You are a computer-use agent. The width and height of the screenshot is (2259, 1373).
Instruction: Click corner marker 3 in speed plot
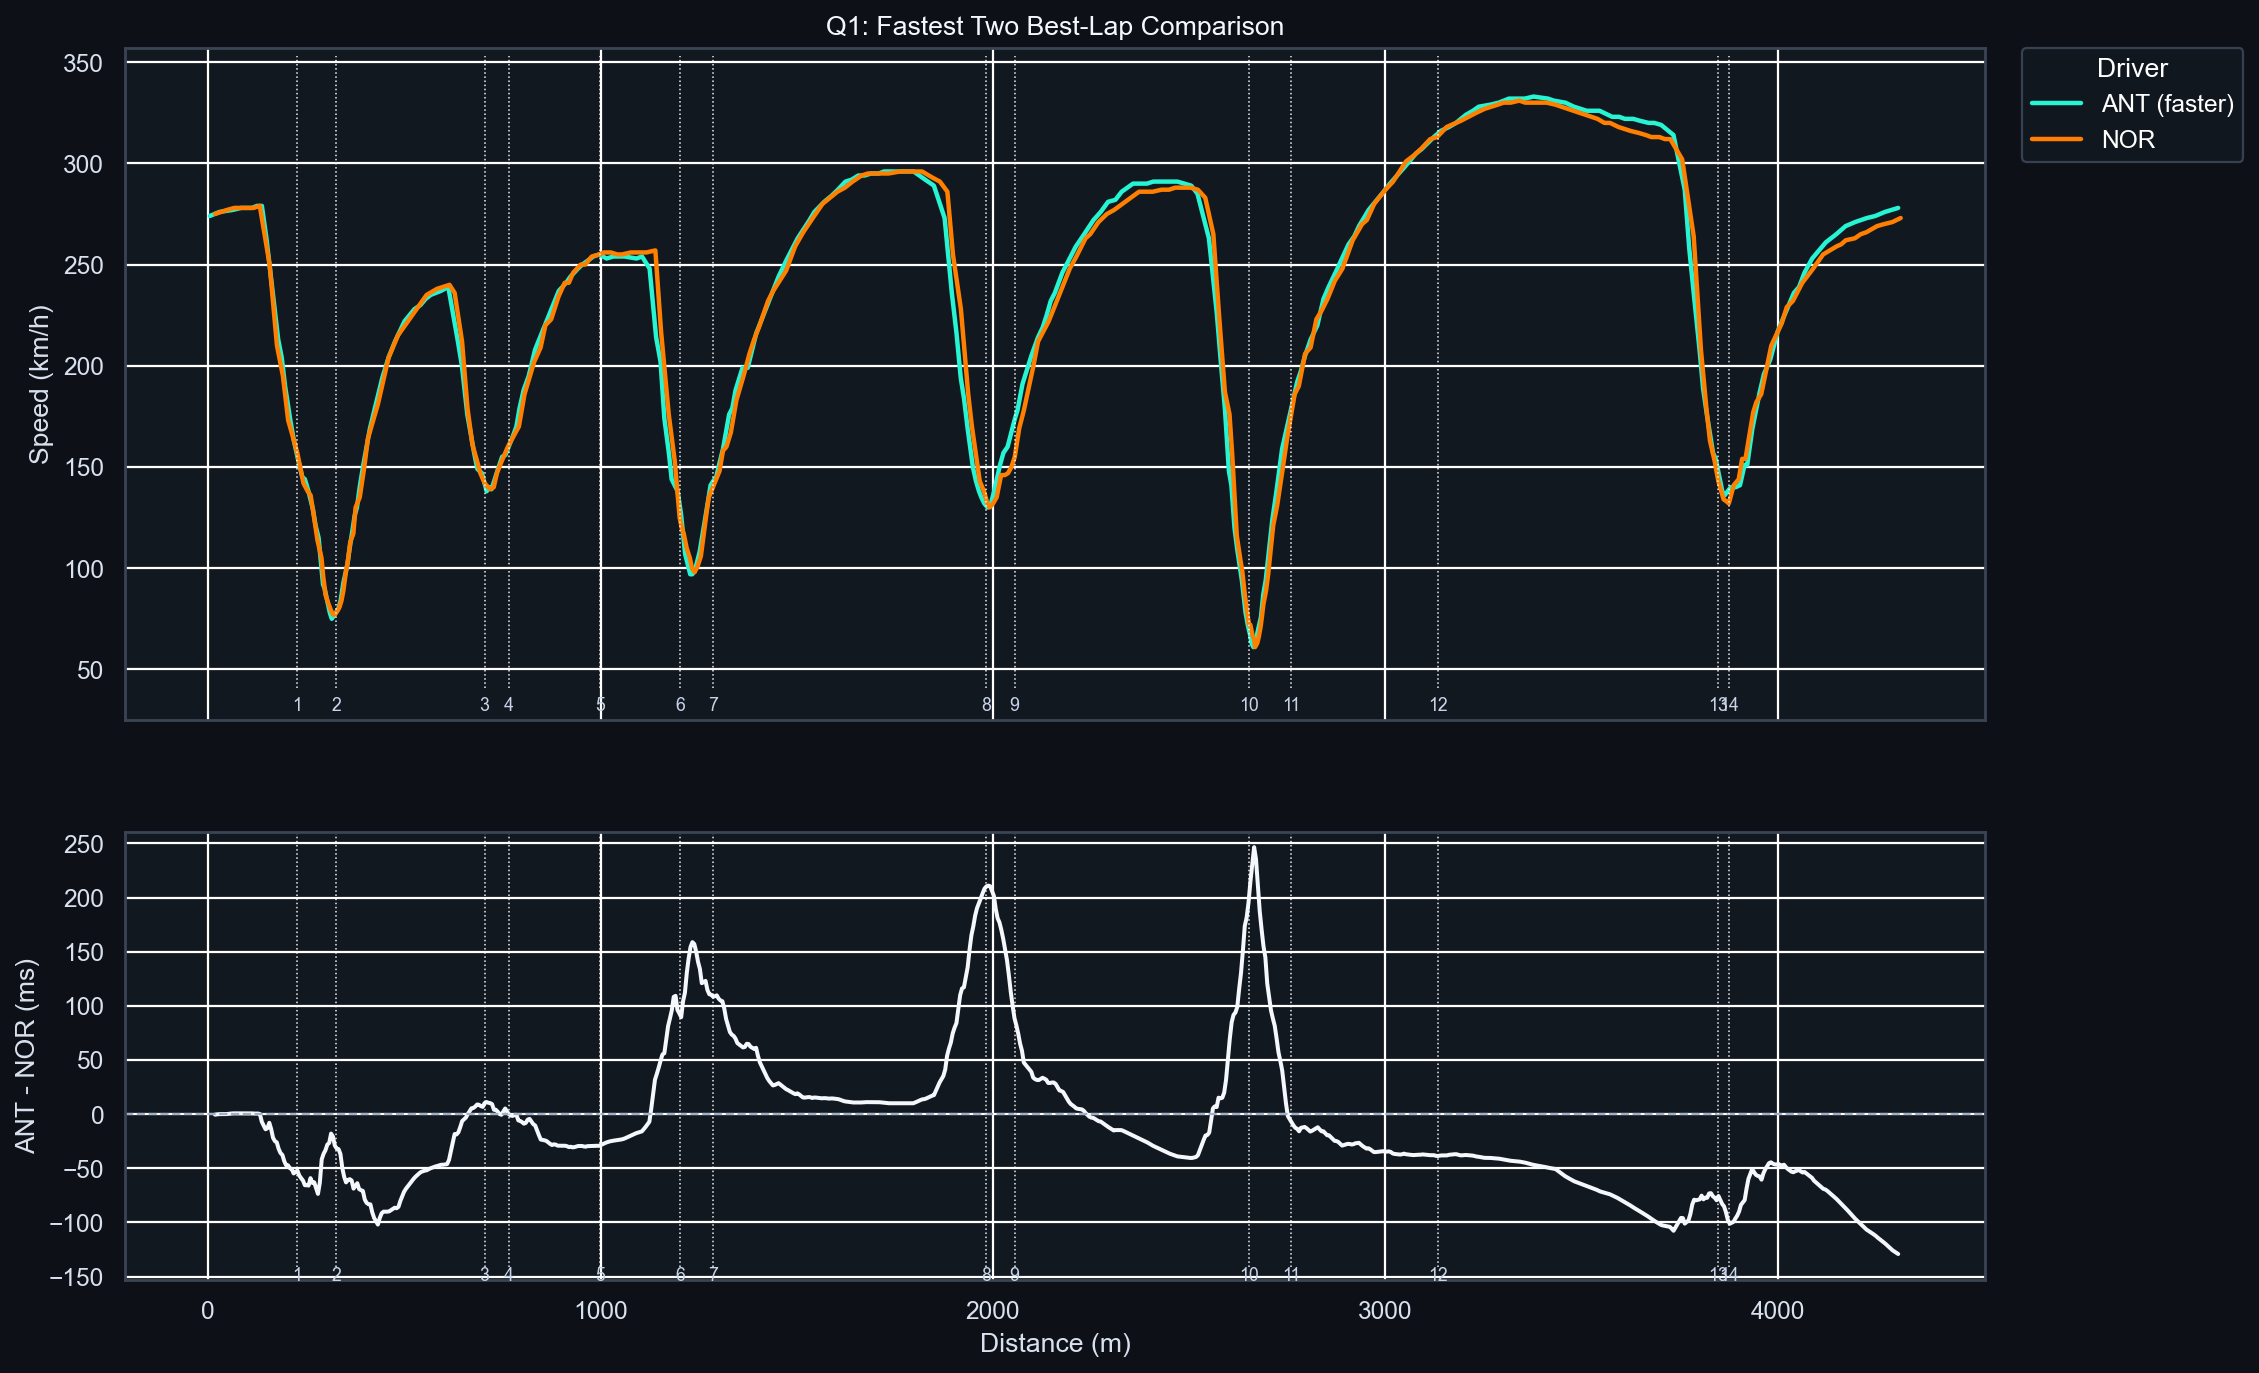pyautogui.click(x=485, y=705)
